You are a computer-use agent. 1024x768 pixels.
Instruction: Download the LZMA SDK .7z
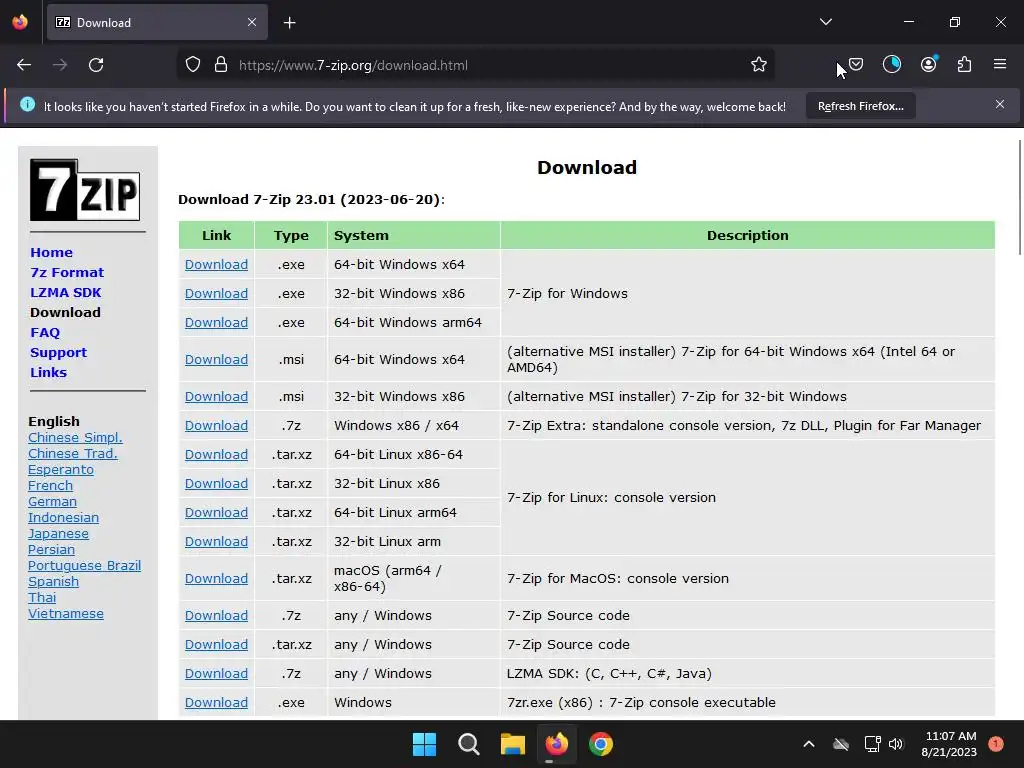(x=216, y=674)
